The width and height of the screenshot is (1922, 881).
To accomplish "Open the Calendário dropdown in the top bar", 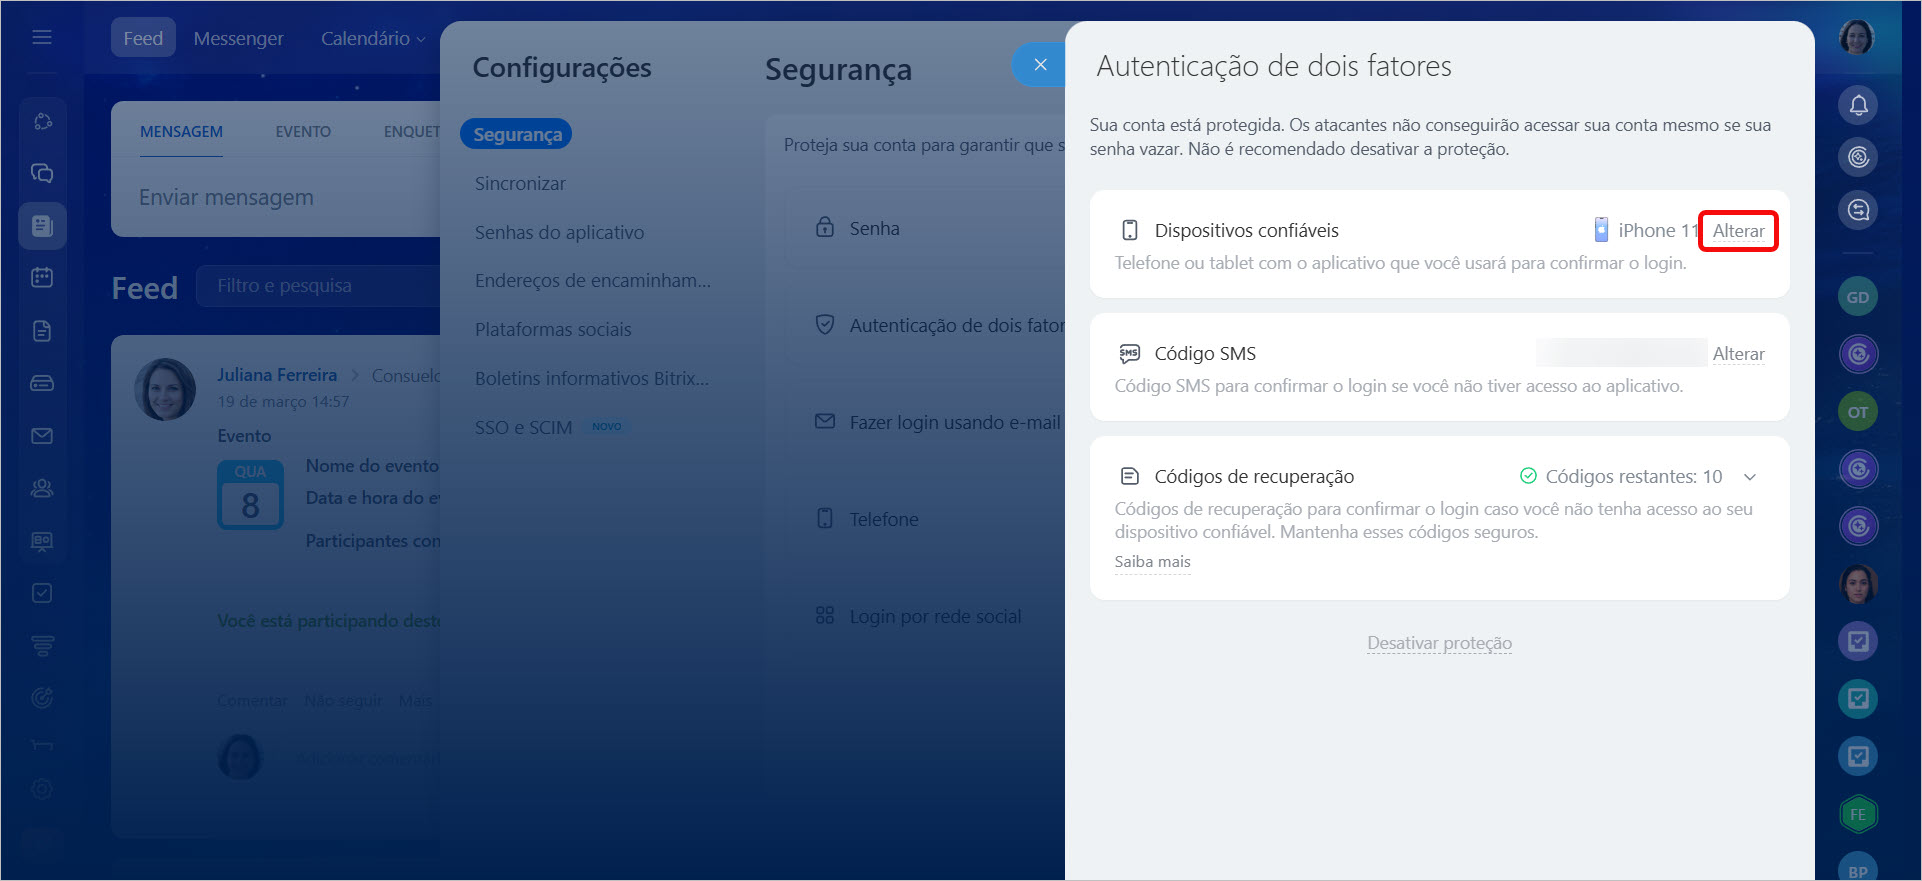I will 372,38.
